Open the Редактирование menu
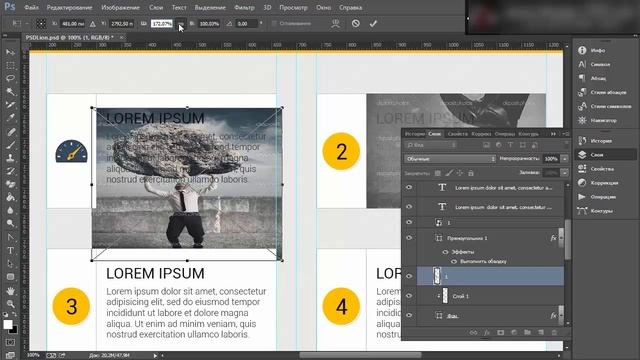 pos(69,7)
